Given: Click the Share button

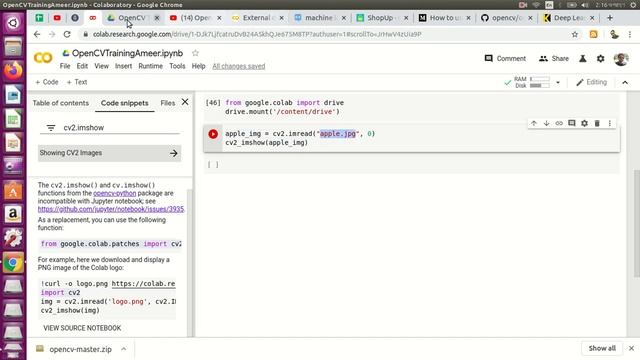Looking at the screenshot, I should click(553, 59).
